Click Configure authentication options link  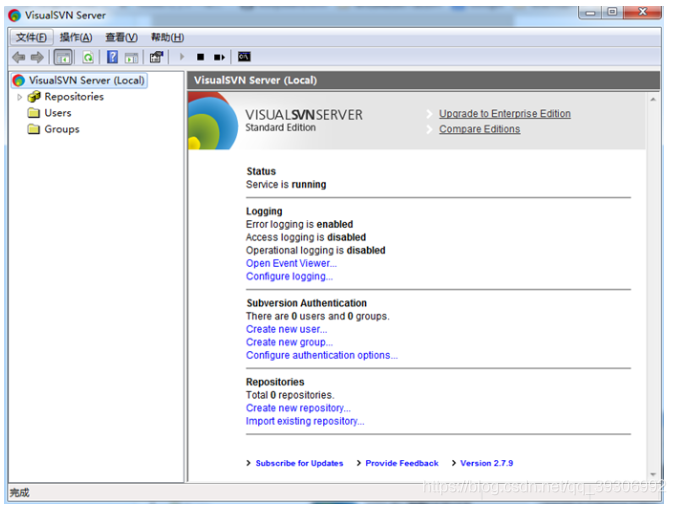[x=322, y=355]
